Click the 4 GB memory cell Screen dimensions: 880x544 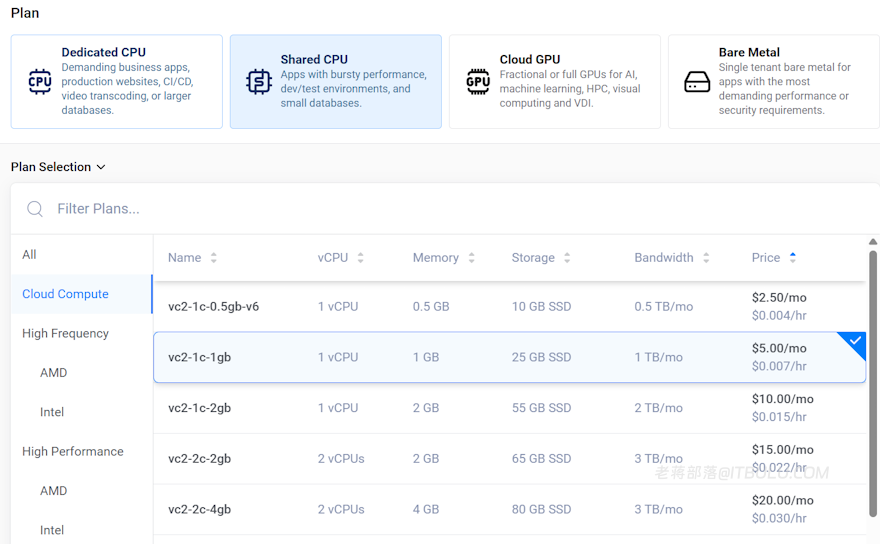coord(426,509)
